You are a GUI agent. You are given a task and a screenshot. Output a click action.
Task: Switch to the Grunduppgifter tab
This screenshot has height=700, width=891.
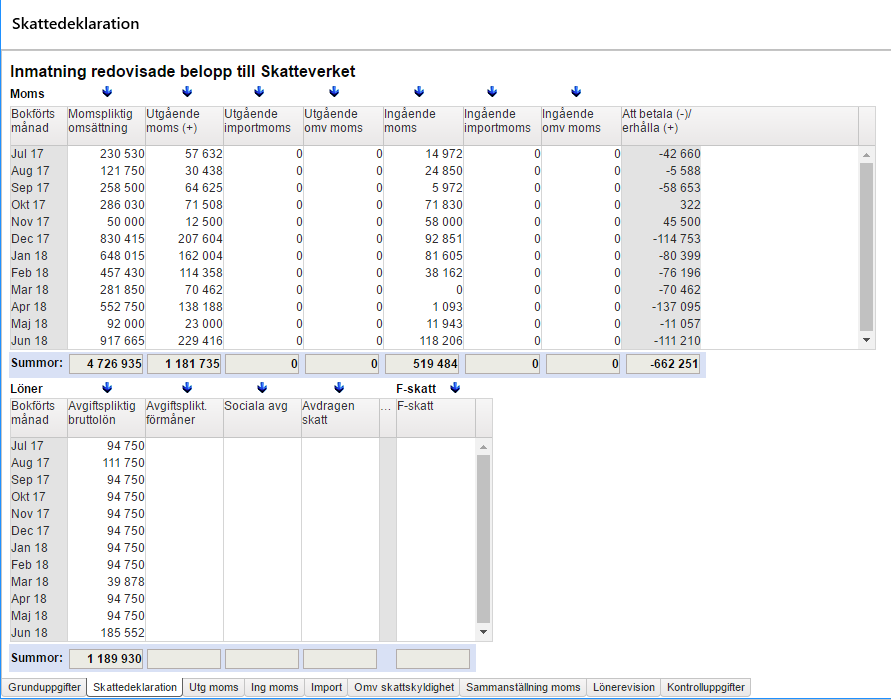pyautogui.click(x=44, y=687)
